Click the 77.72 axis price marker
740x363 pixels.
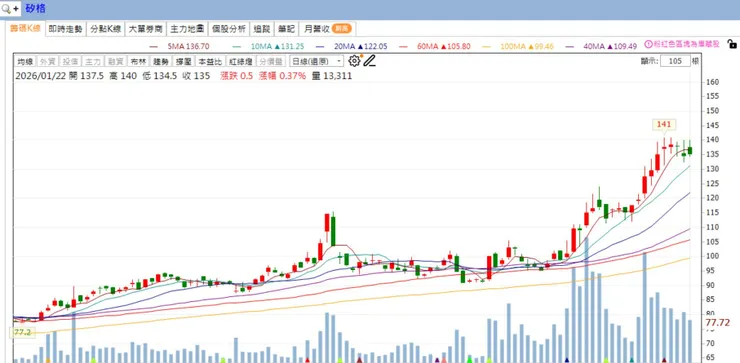click(x=717, y=323)
